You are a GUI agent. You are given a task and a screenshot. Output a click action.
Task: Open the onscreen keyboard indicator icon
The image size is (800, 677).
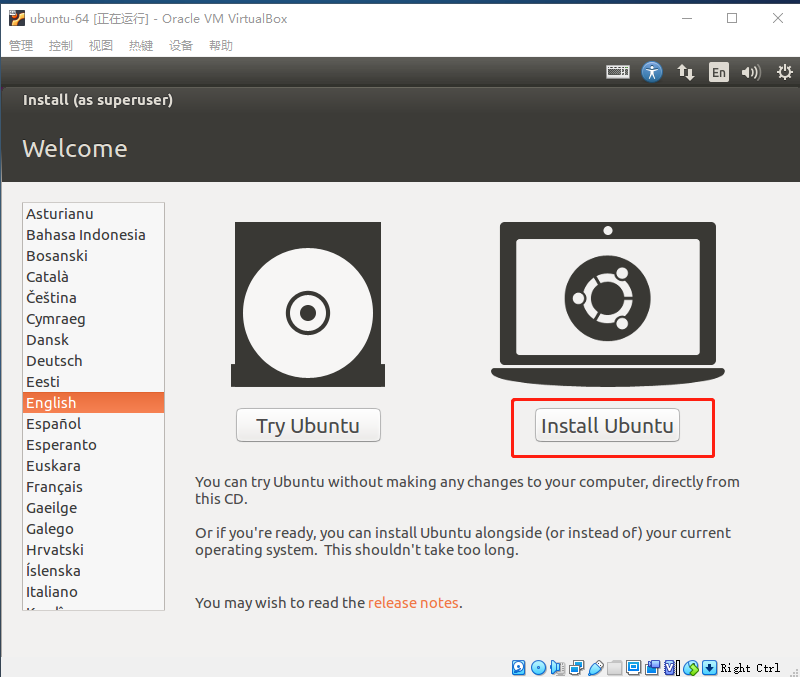point(617,72)
